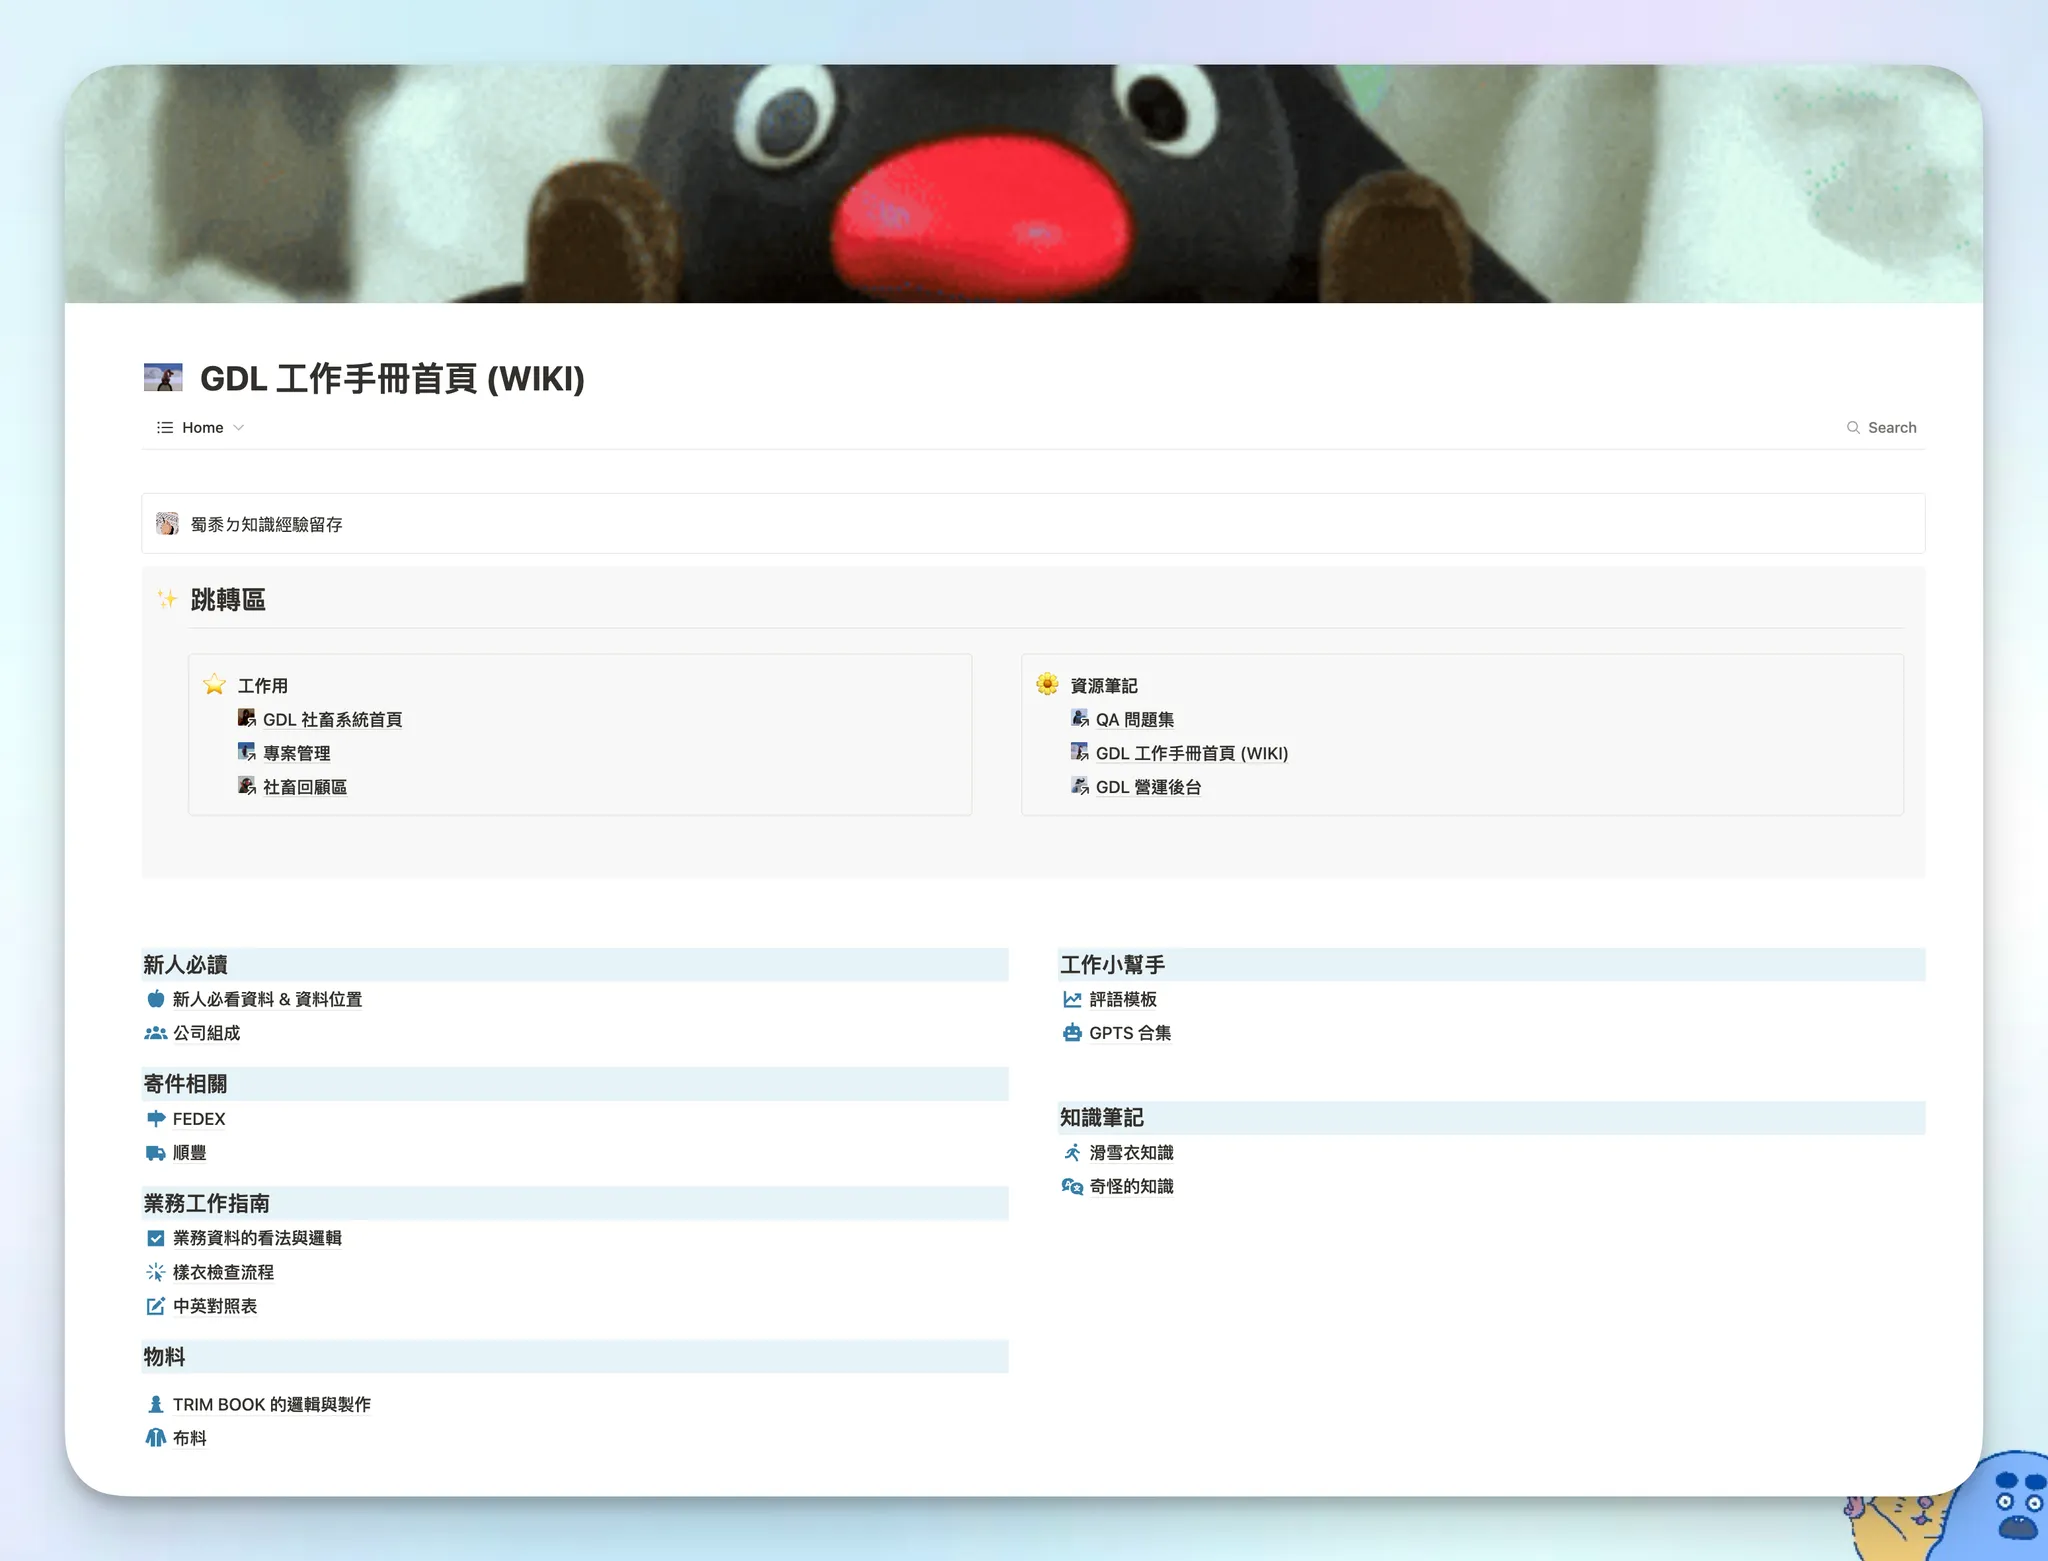Click the icon beside 社畜回顧區

tap(247, 786)
